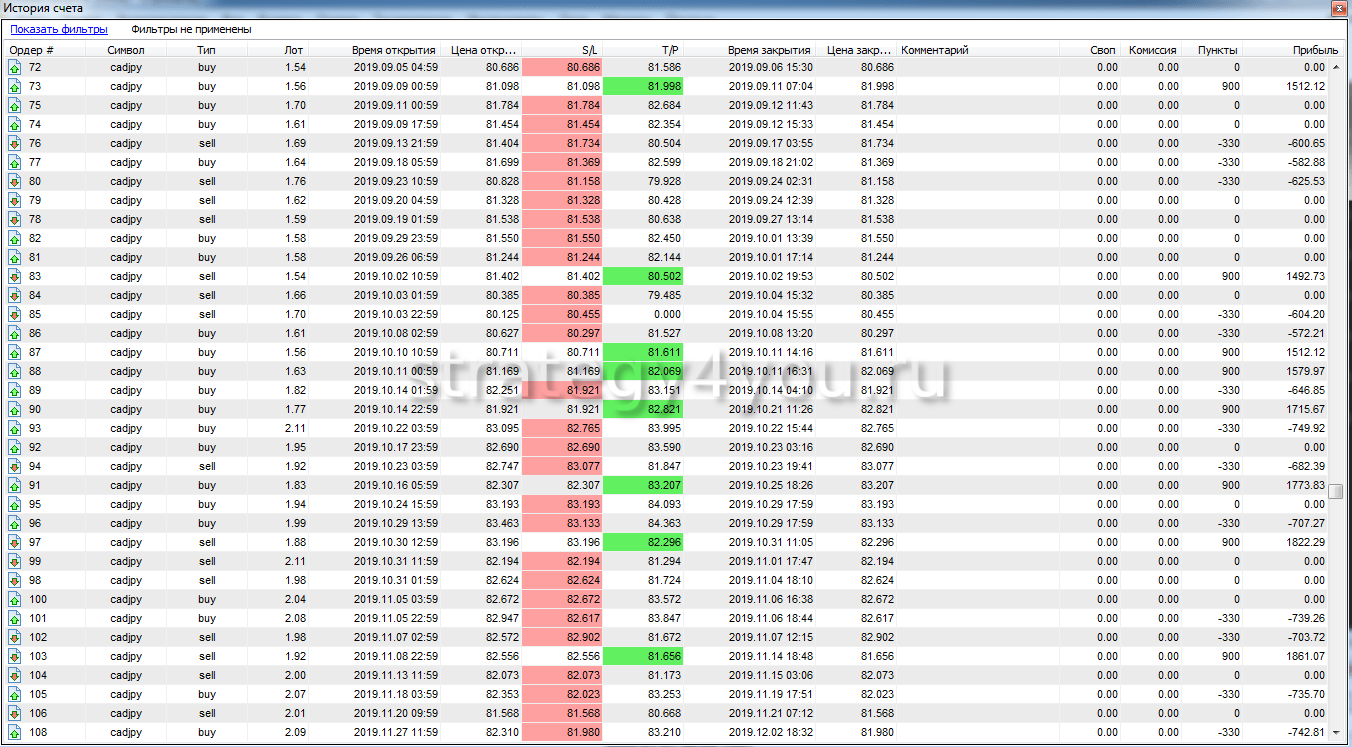This screenshot has height=747, width=1352.
Task: Click the Комментарий column header
Action: 934,49
